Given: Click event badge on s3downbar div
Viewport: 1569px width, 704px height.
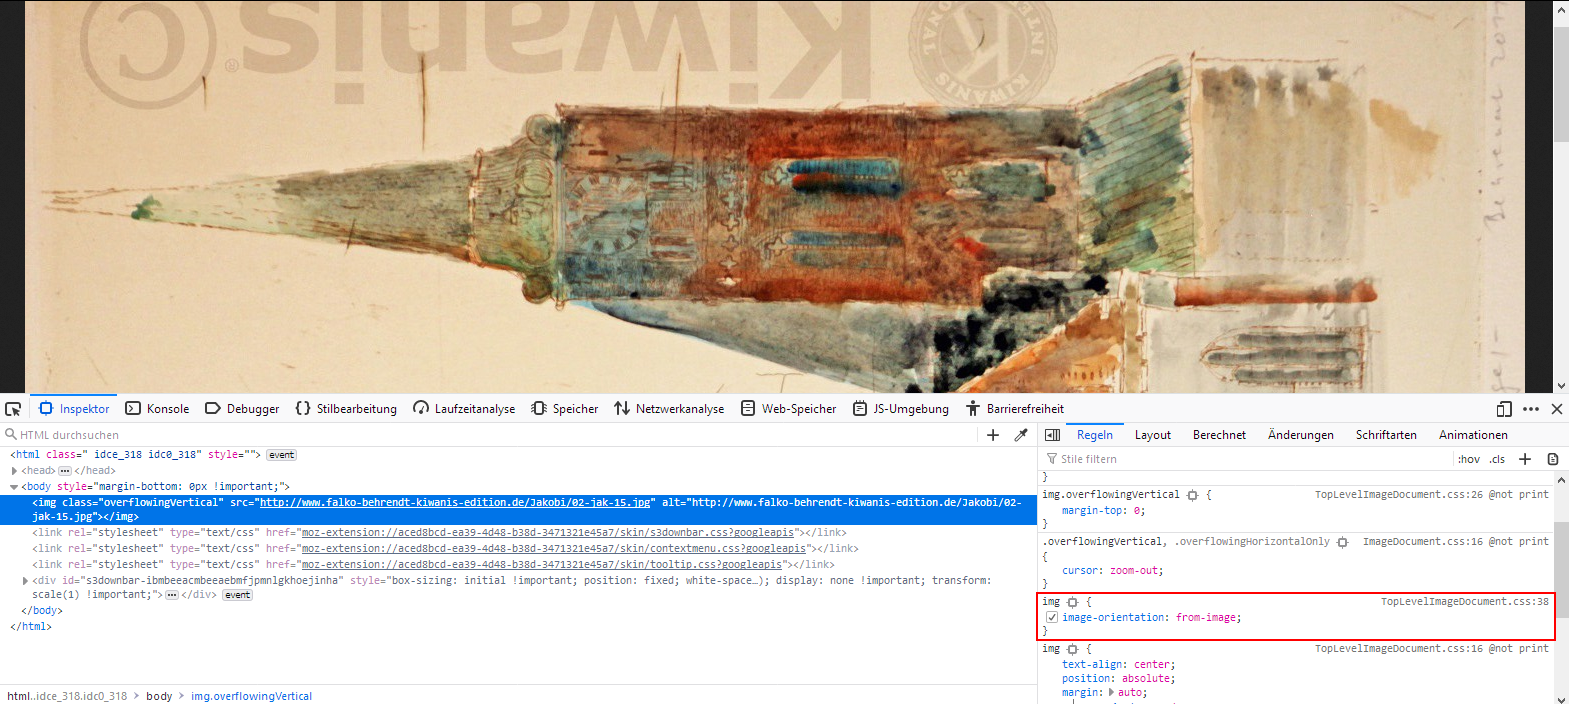Looking at the screenshot, I should coord(238,595).
